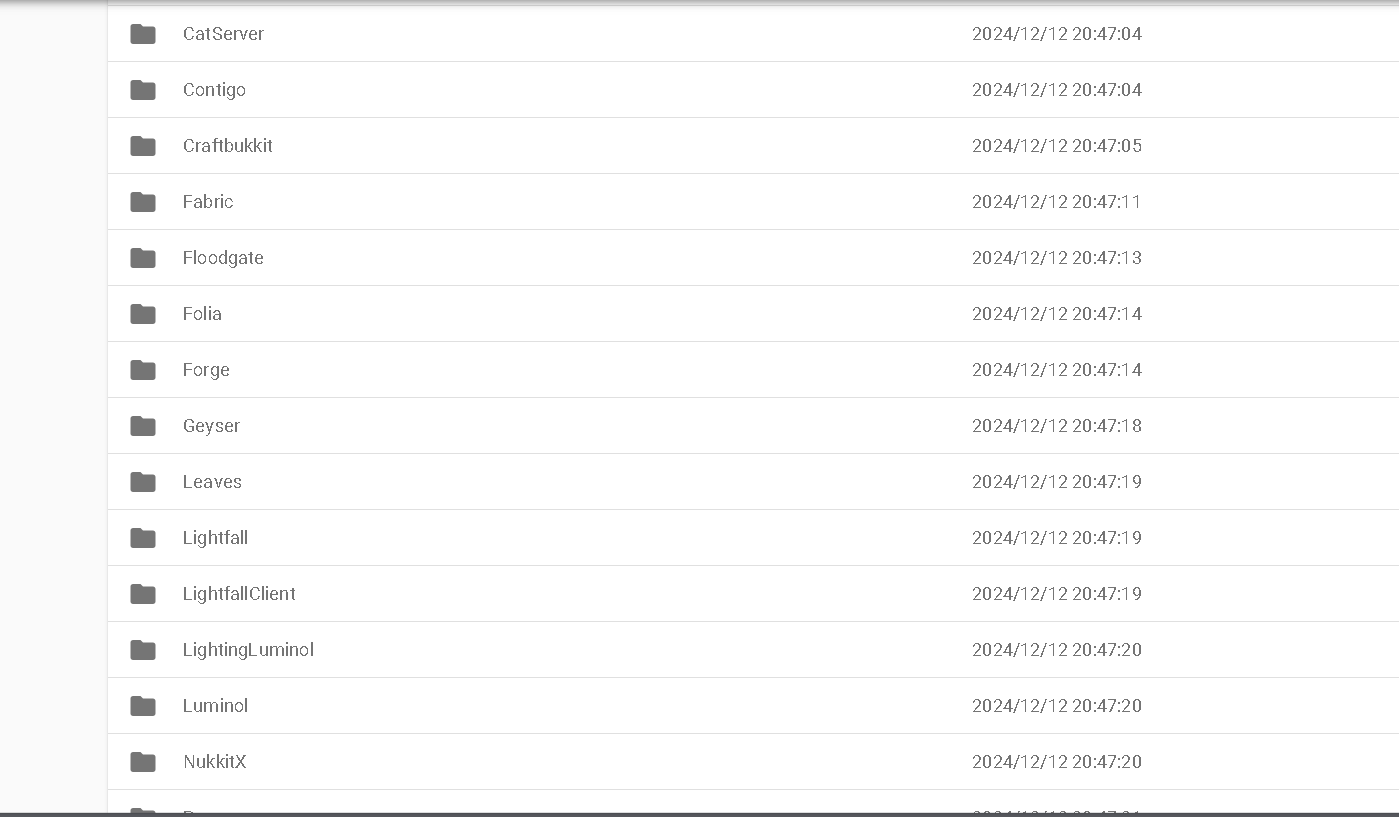Click the Geyser folder icon
Screen dimensions: 1399x817
[143, 426]
